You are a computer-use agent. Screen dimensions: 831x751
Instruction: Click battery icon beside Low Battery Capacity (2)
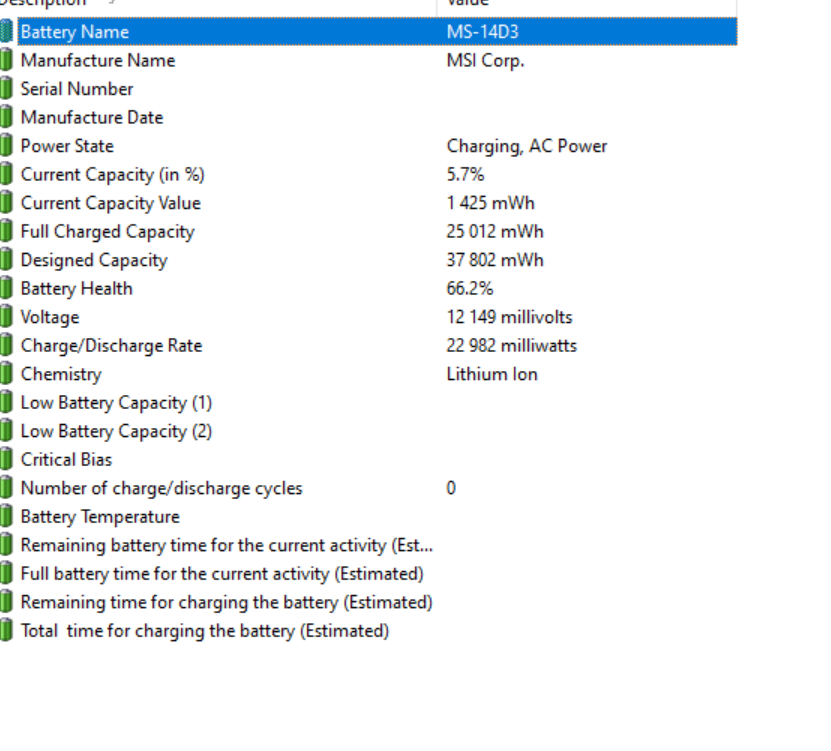click(x=6, y=431)
